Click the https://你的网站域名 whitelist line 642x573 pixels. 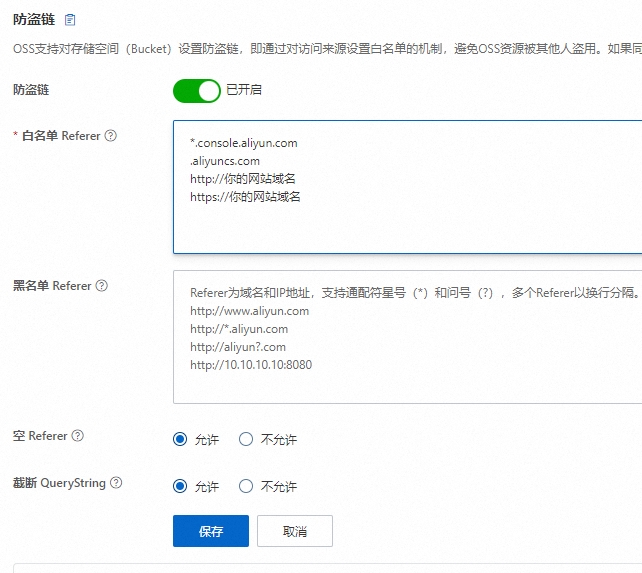[x=245, y=197]
